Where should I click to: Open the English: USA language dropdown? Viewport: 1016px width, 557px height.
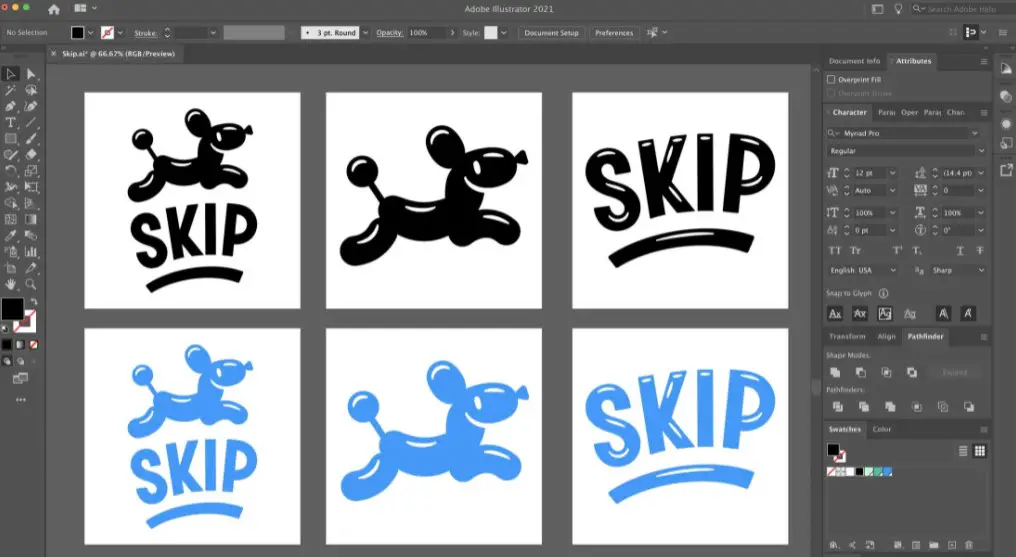coord(893,270)
